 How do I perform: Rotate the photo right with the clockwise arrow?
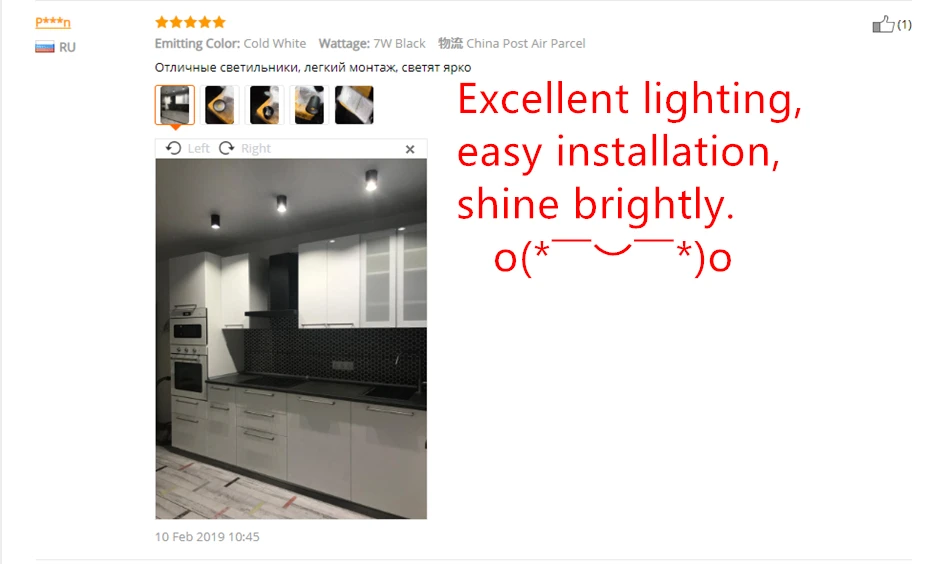pos(227,148)
